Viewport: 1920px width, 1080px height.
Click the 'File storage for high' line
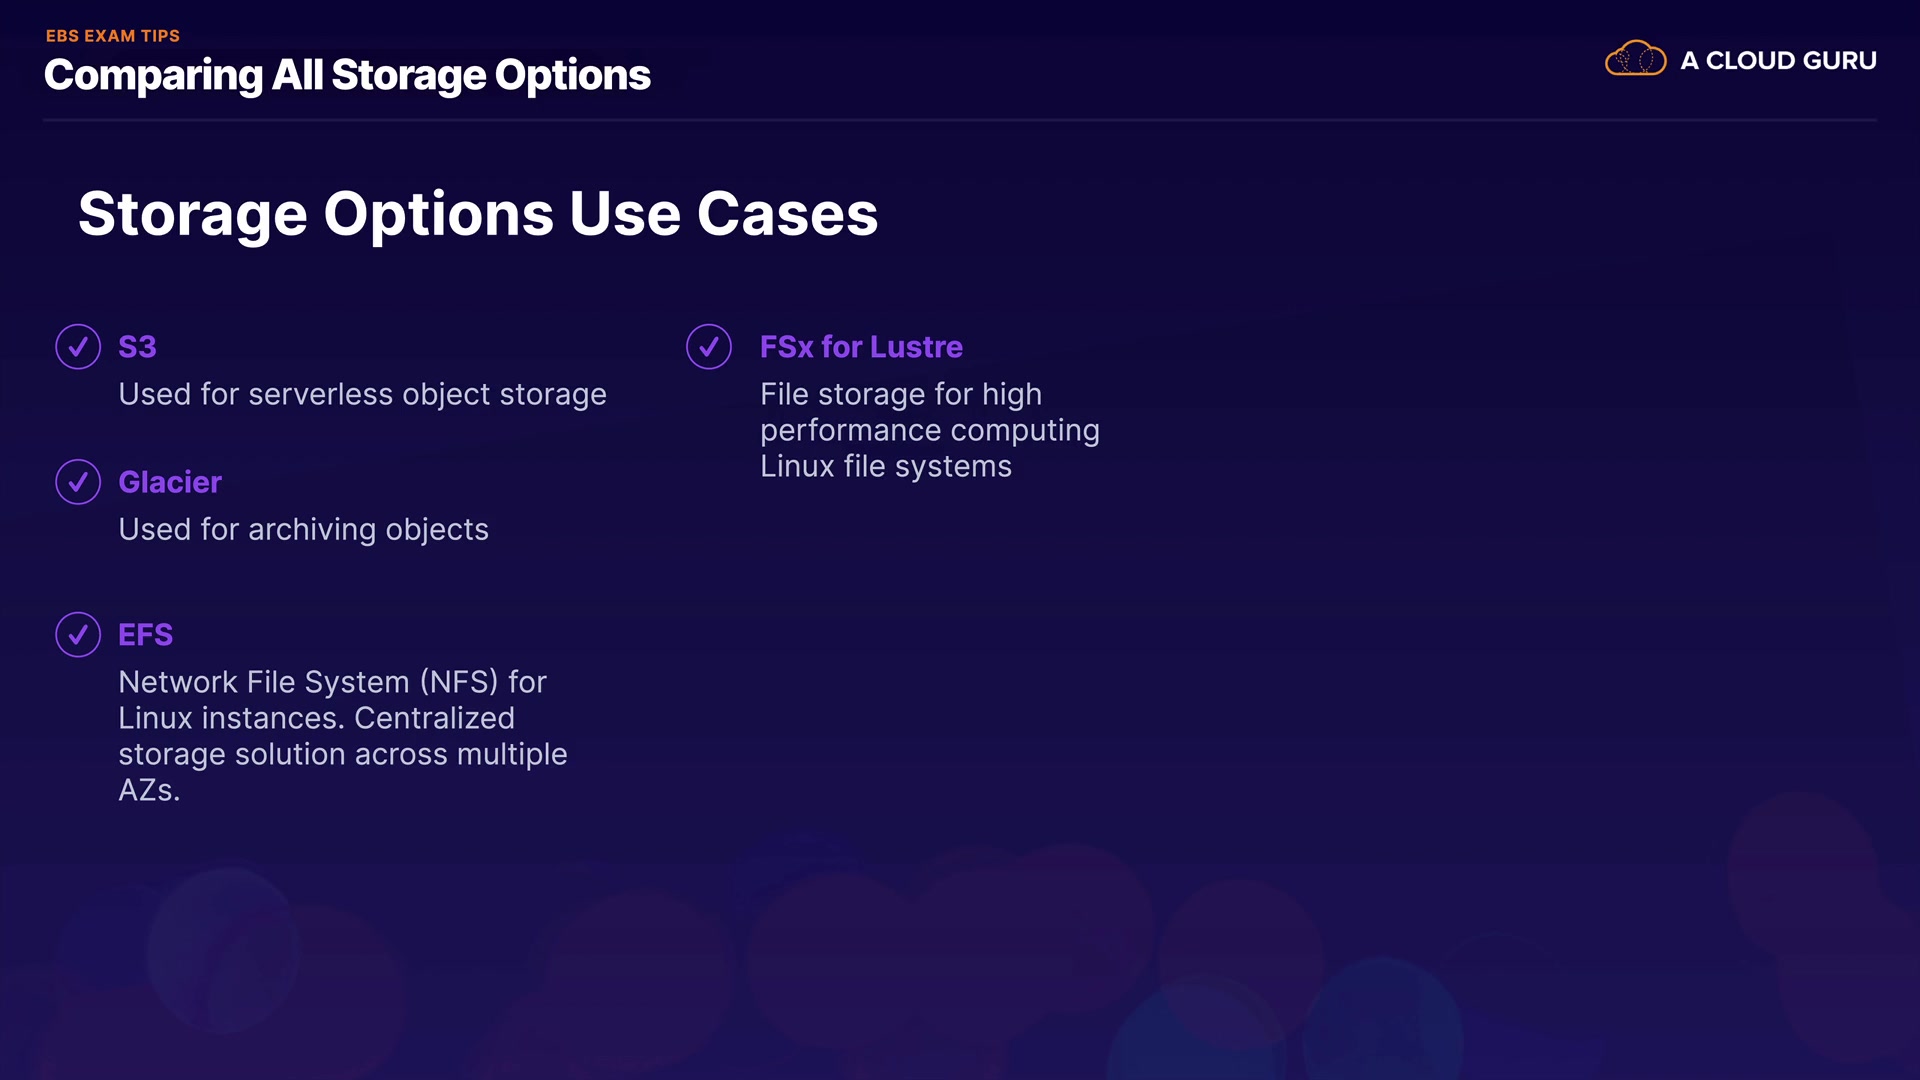point(901,395)
